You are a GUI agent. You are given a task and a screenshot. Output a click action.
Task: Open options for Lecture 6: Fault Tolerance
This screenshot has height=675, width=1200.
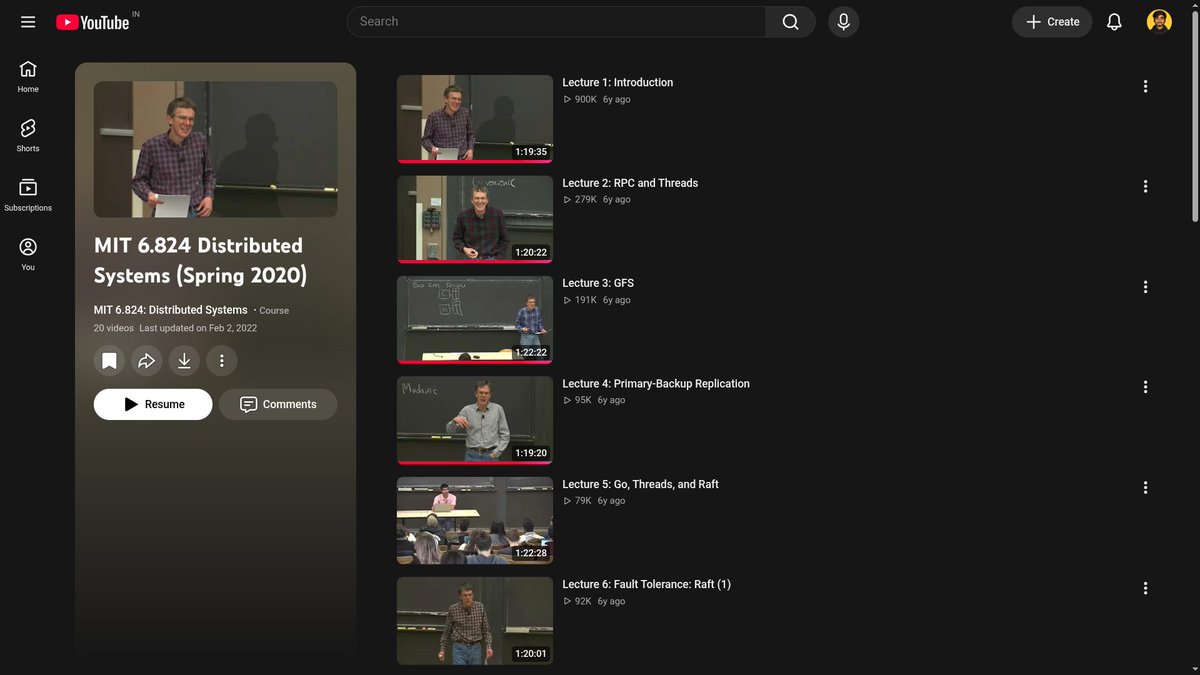coord(1145,588)
